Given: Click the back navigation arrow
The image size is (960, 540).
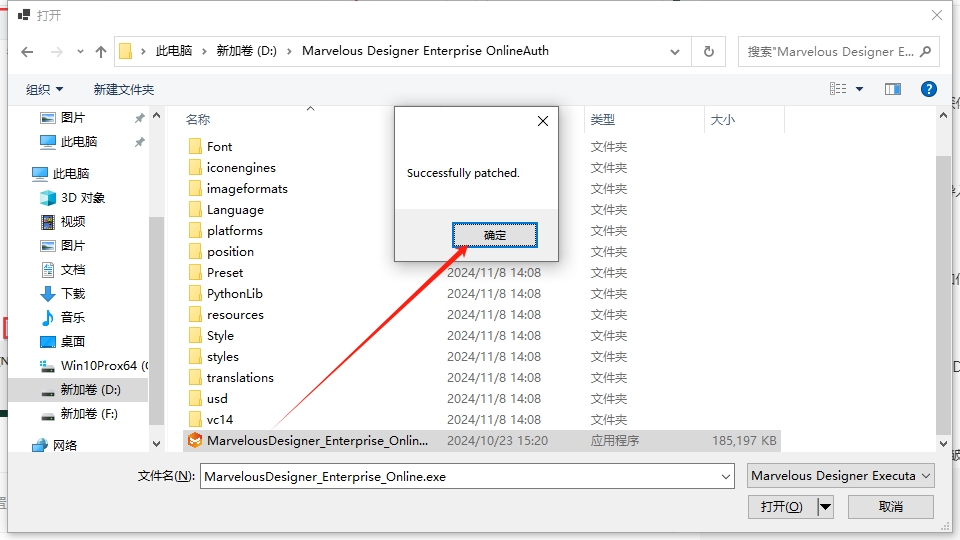Looking at the screenshot, I should click(28, 51).
